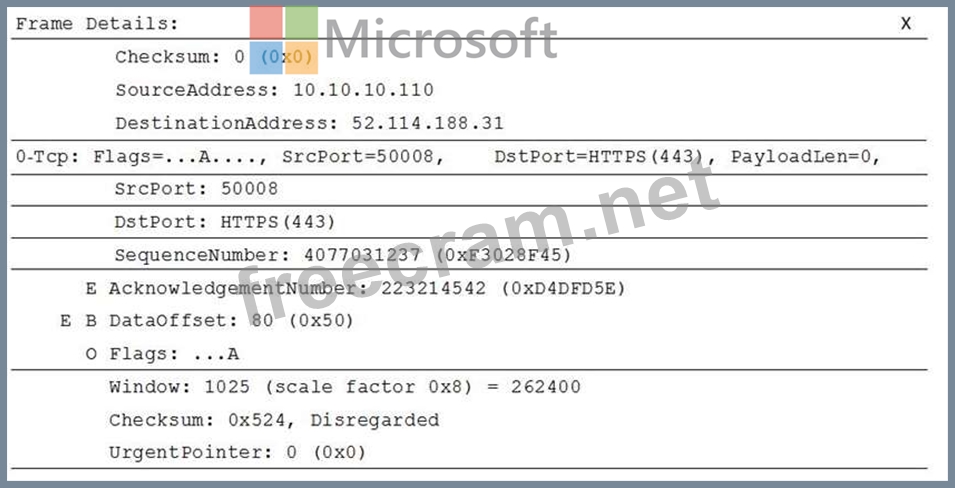
Task: Close the Frame Details panel with X
Action: [906, 23]
